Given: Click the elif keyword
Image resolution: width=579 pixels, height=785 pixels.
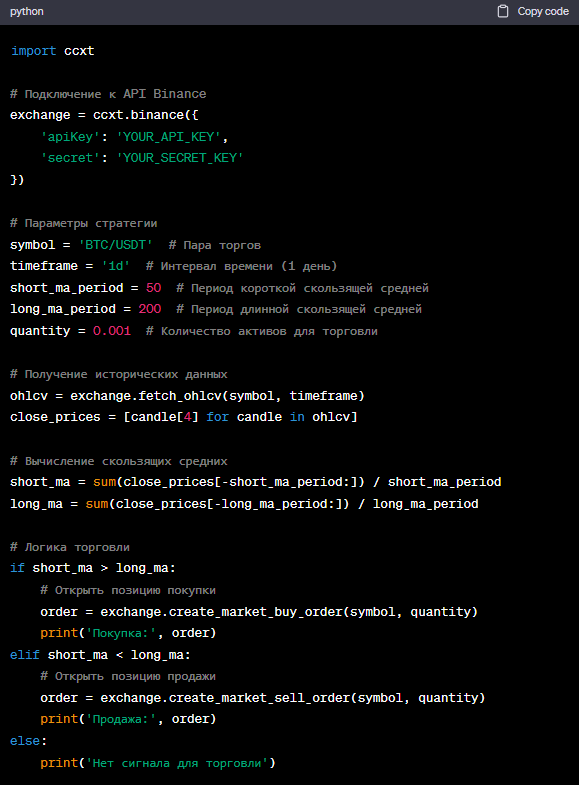Looking at the screenshot, I should pos(25,655).
